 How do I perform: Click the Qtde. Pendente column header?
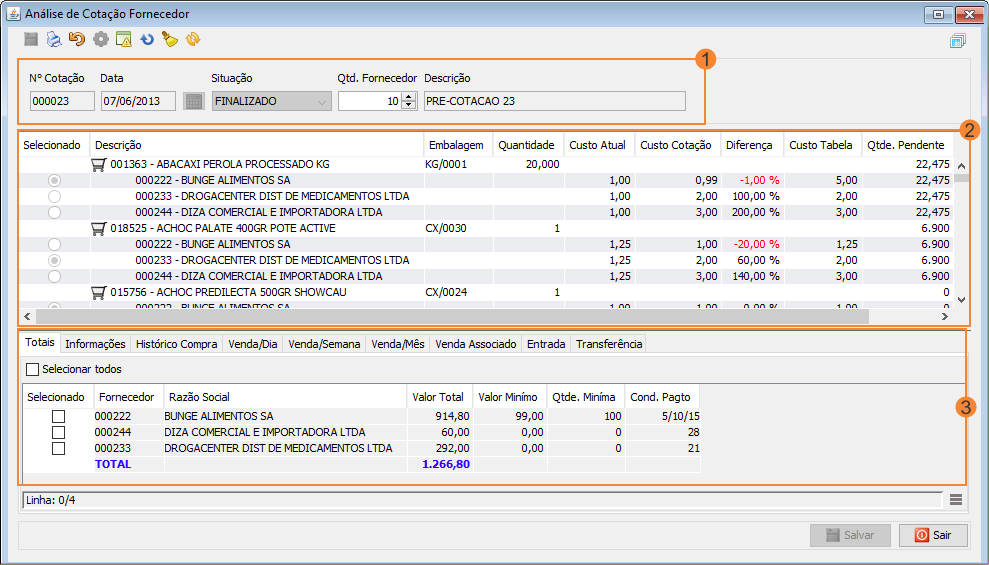click(906, 145)
